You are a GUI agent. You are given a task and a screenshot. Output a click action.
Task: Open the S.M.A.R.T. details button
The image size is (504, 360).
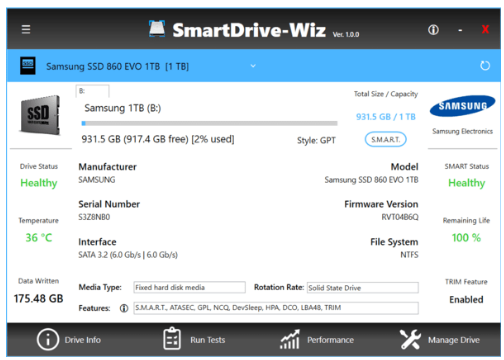pos(385,139)
